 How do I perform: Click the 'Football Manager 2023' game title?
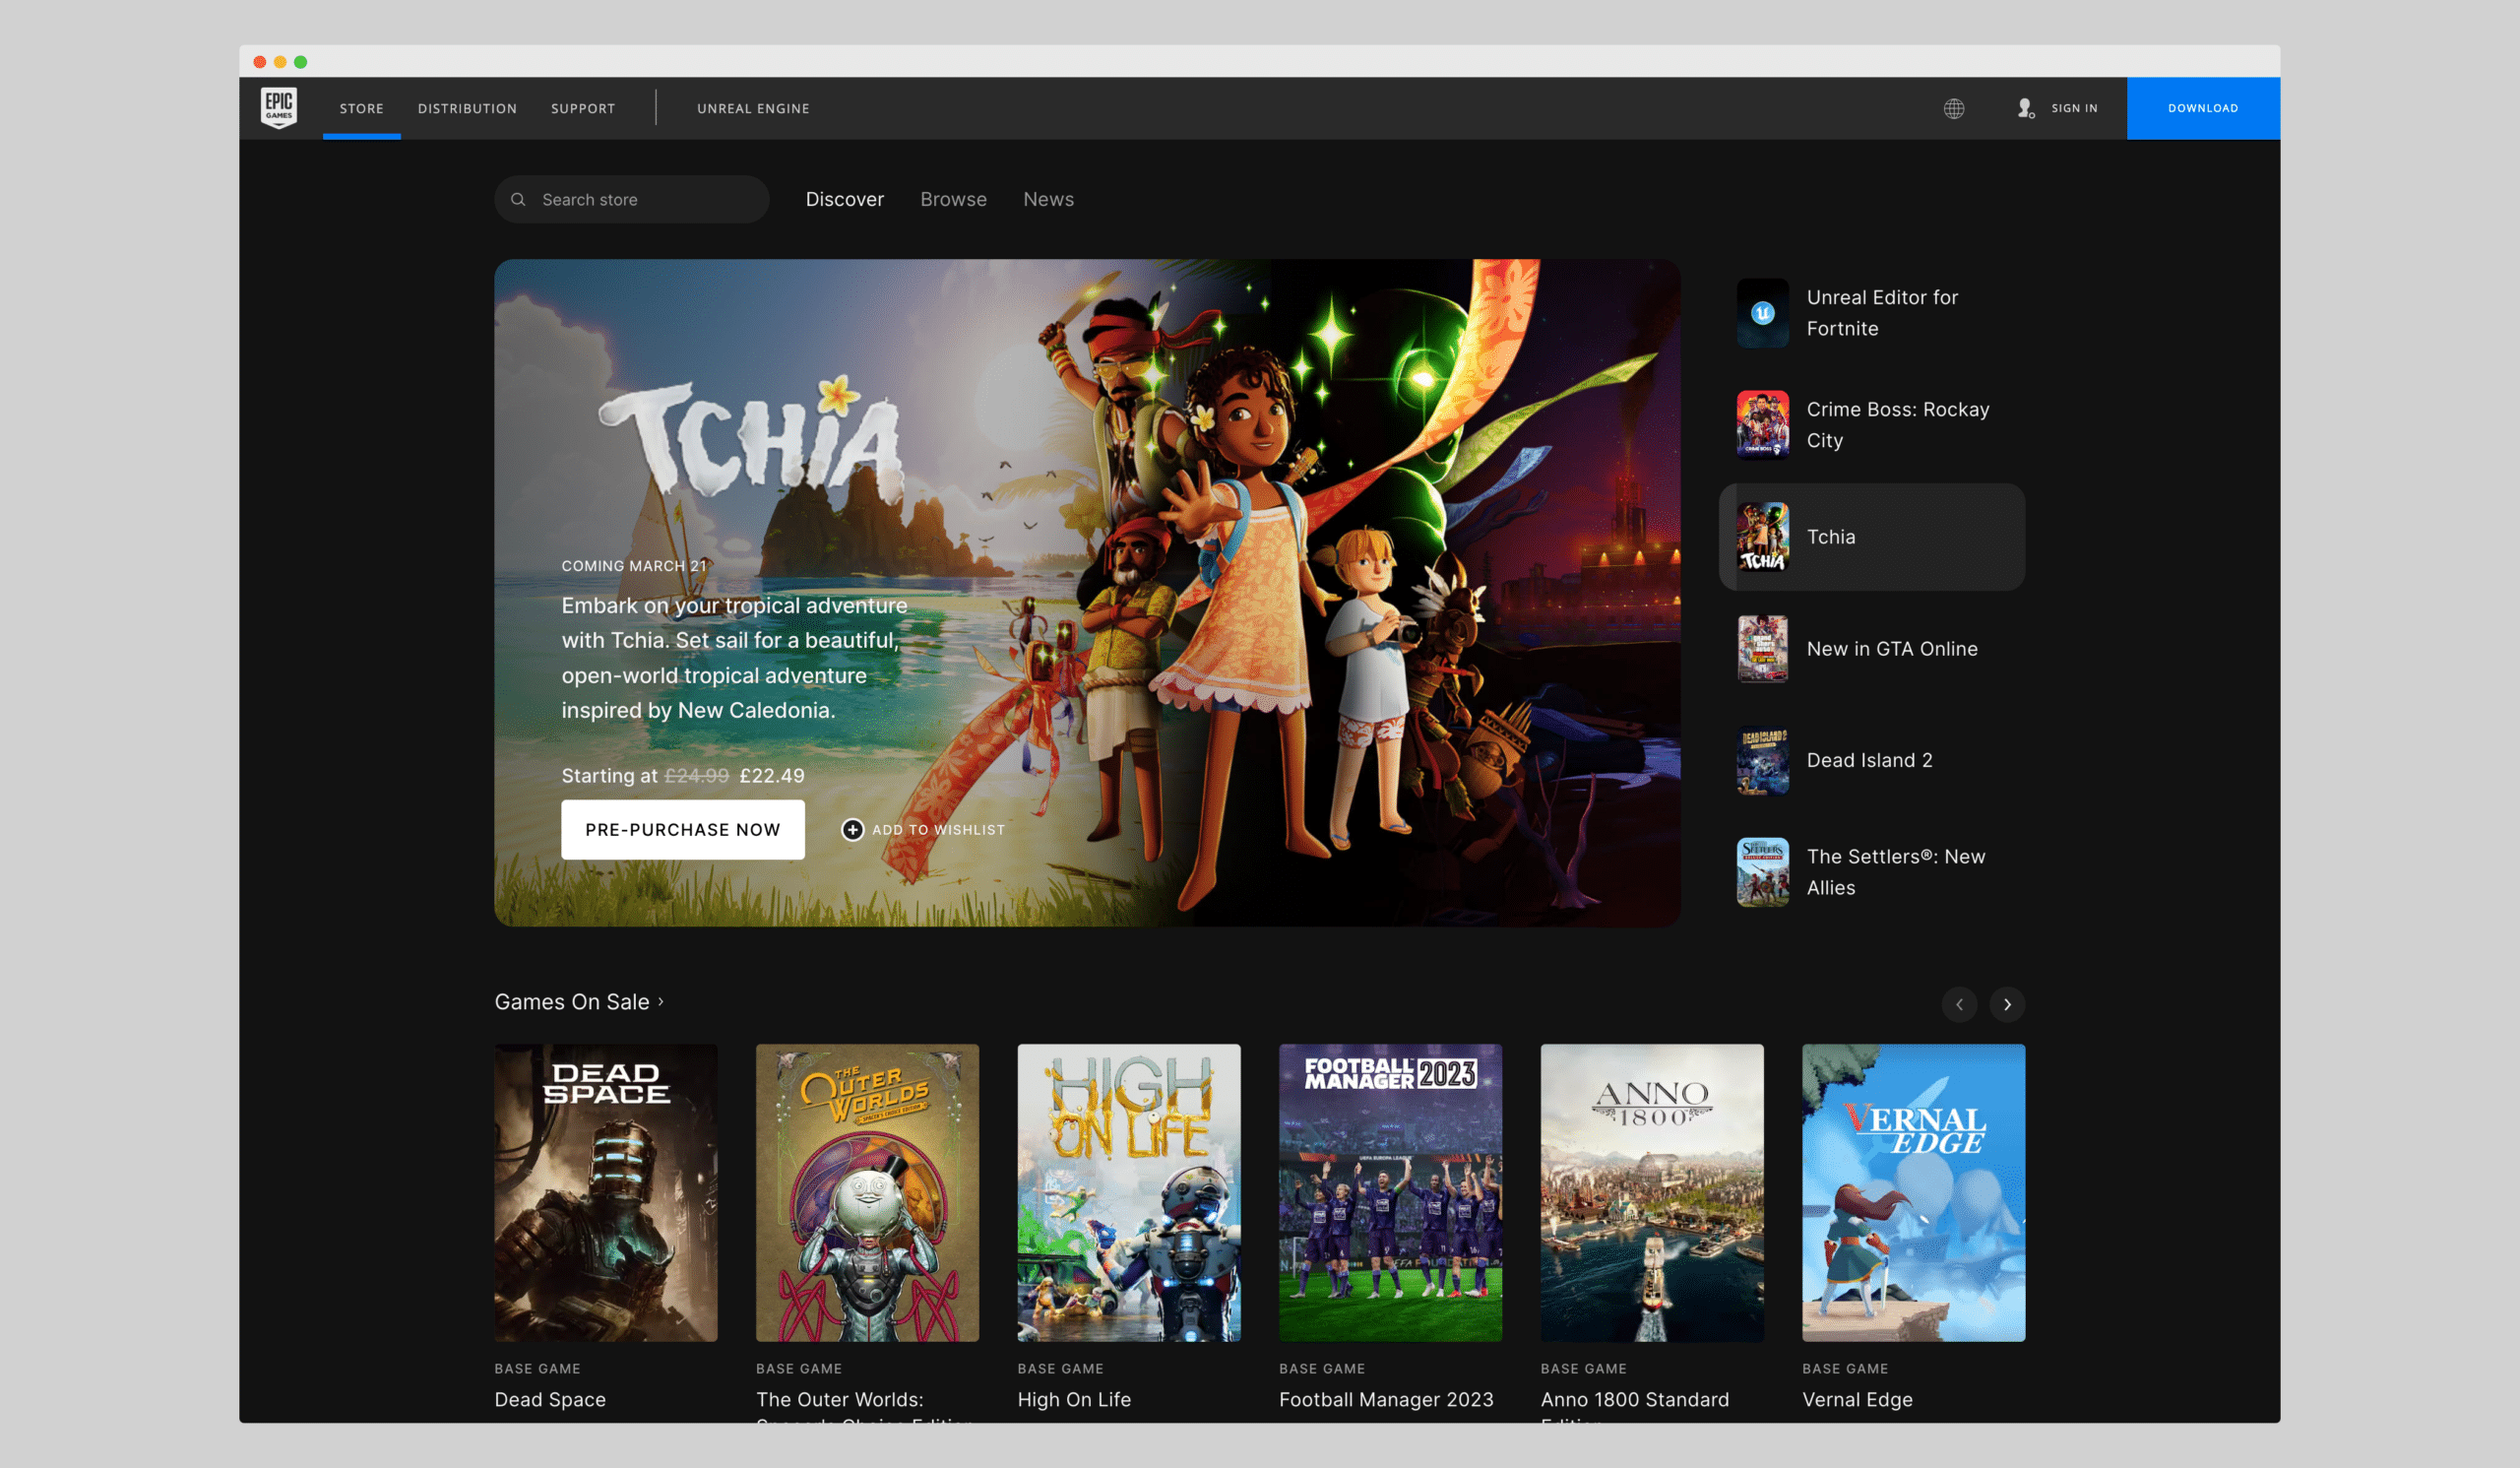tap(1385, 1400)
